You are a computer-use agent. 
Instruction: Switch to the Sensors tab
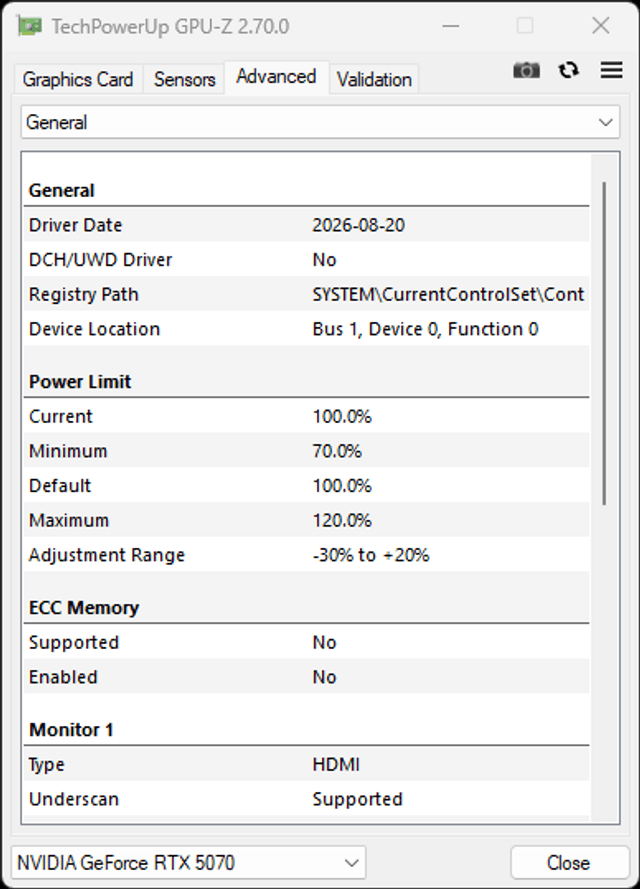click(184, 79)
